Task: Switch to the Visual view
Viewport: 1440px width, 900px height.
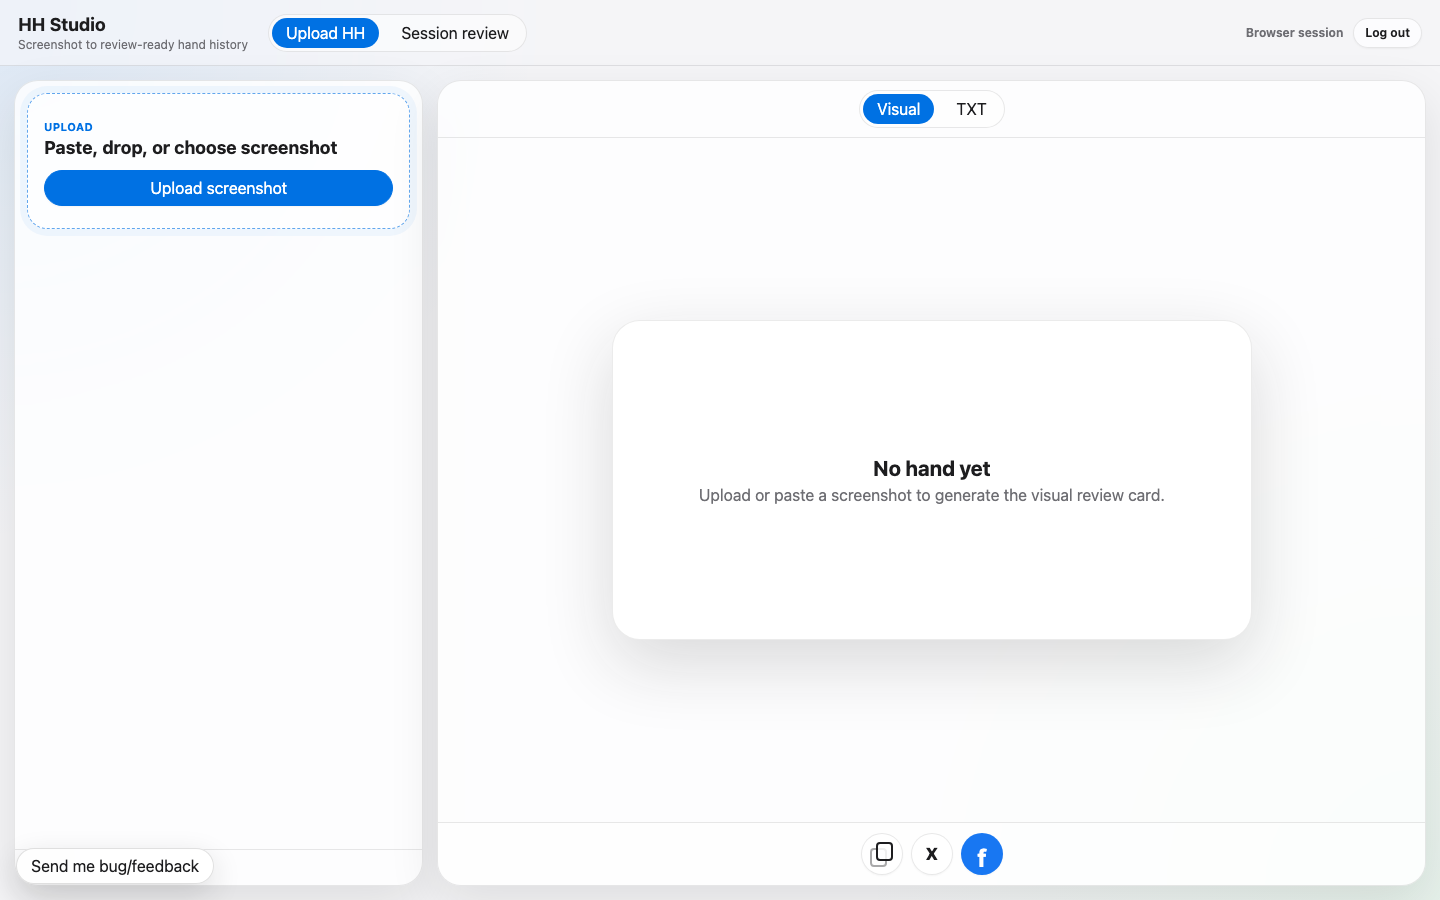Action: point(898,109)
